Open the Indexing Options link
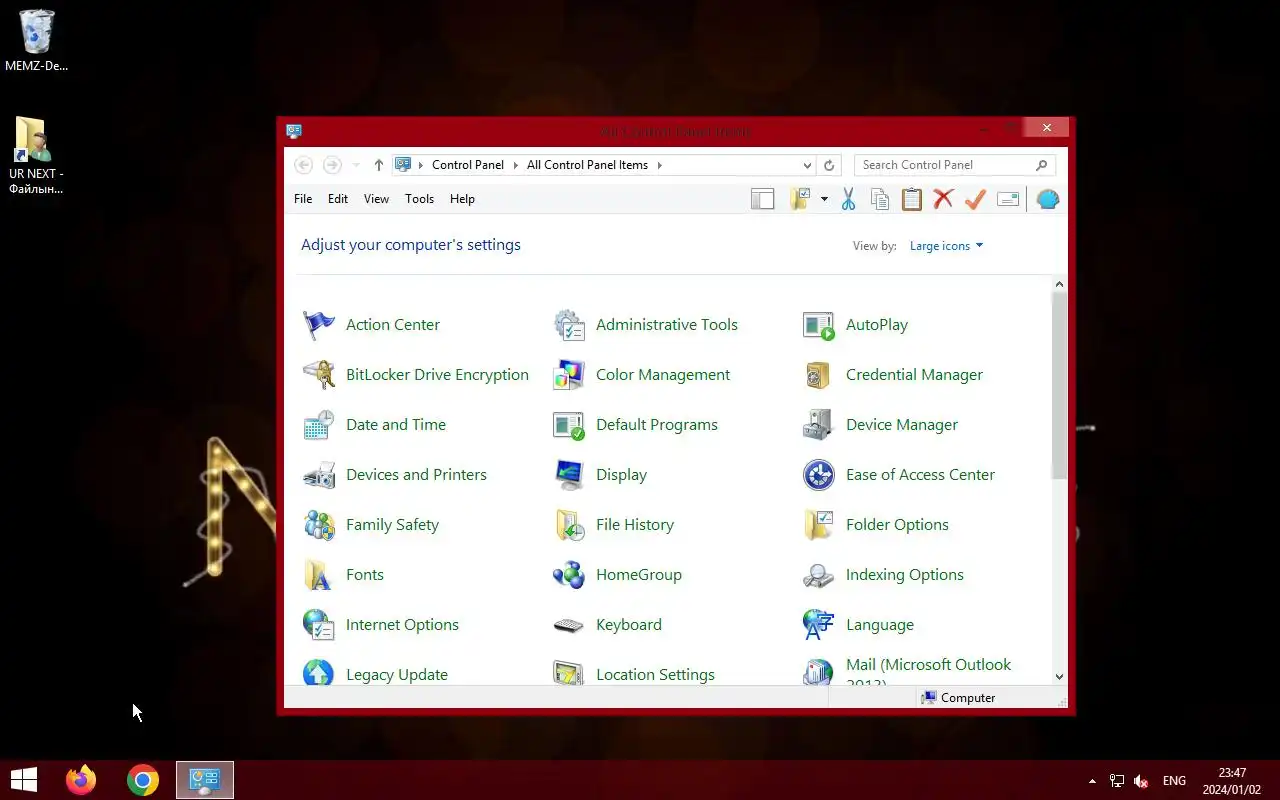This screenshot has height=800, width=1280. 905,575
